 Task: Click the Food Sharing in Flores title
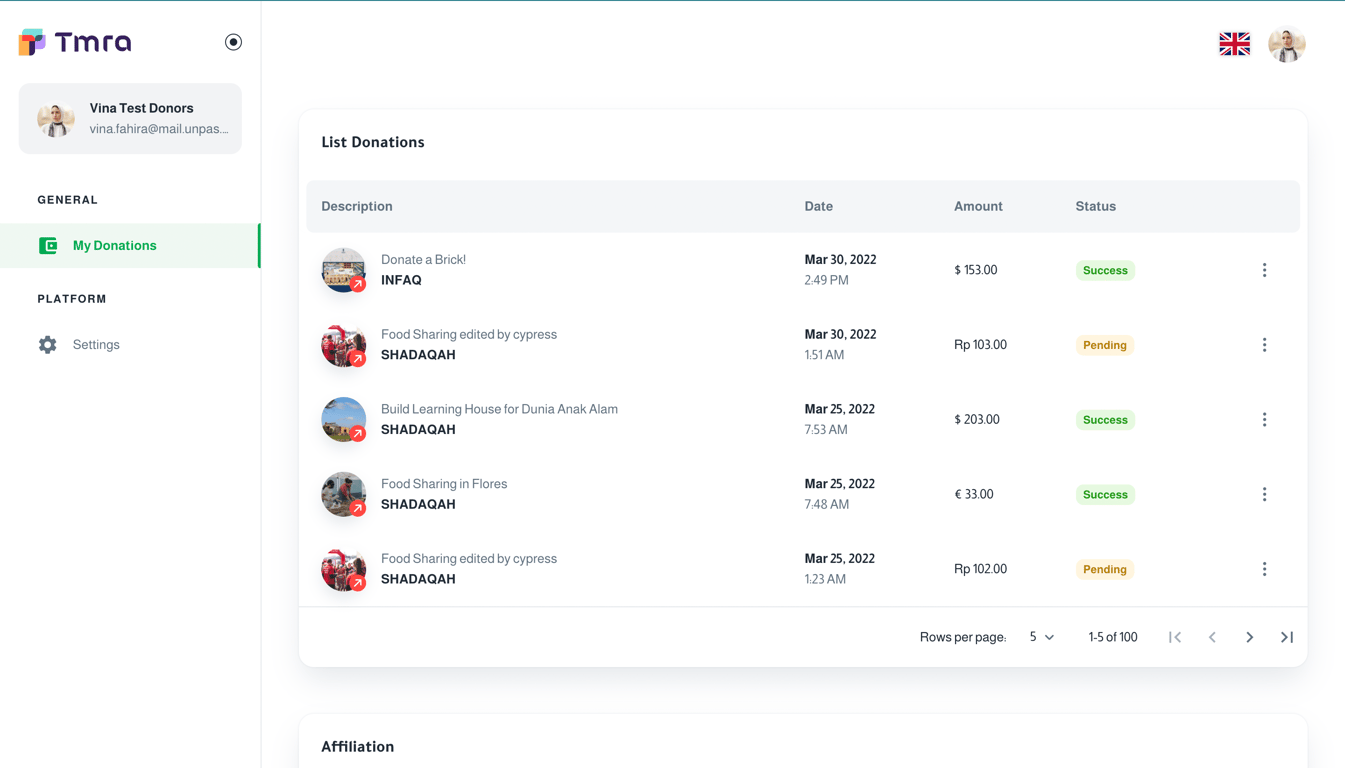[444, 484]
